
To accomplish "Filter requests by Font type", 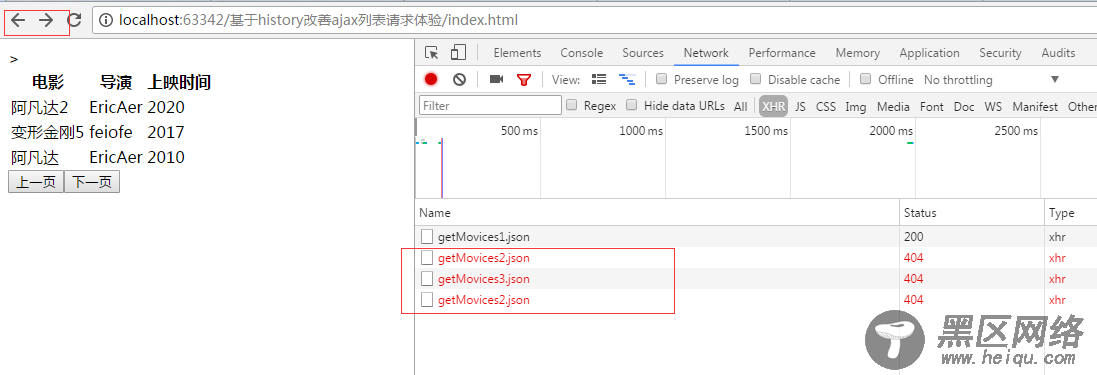I will click(931, 106).
